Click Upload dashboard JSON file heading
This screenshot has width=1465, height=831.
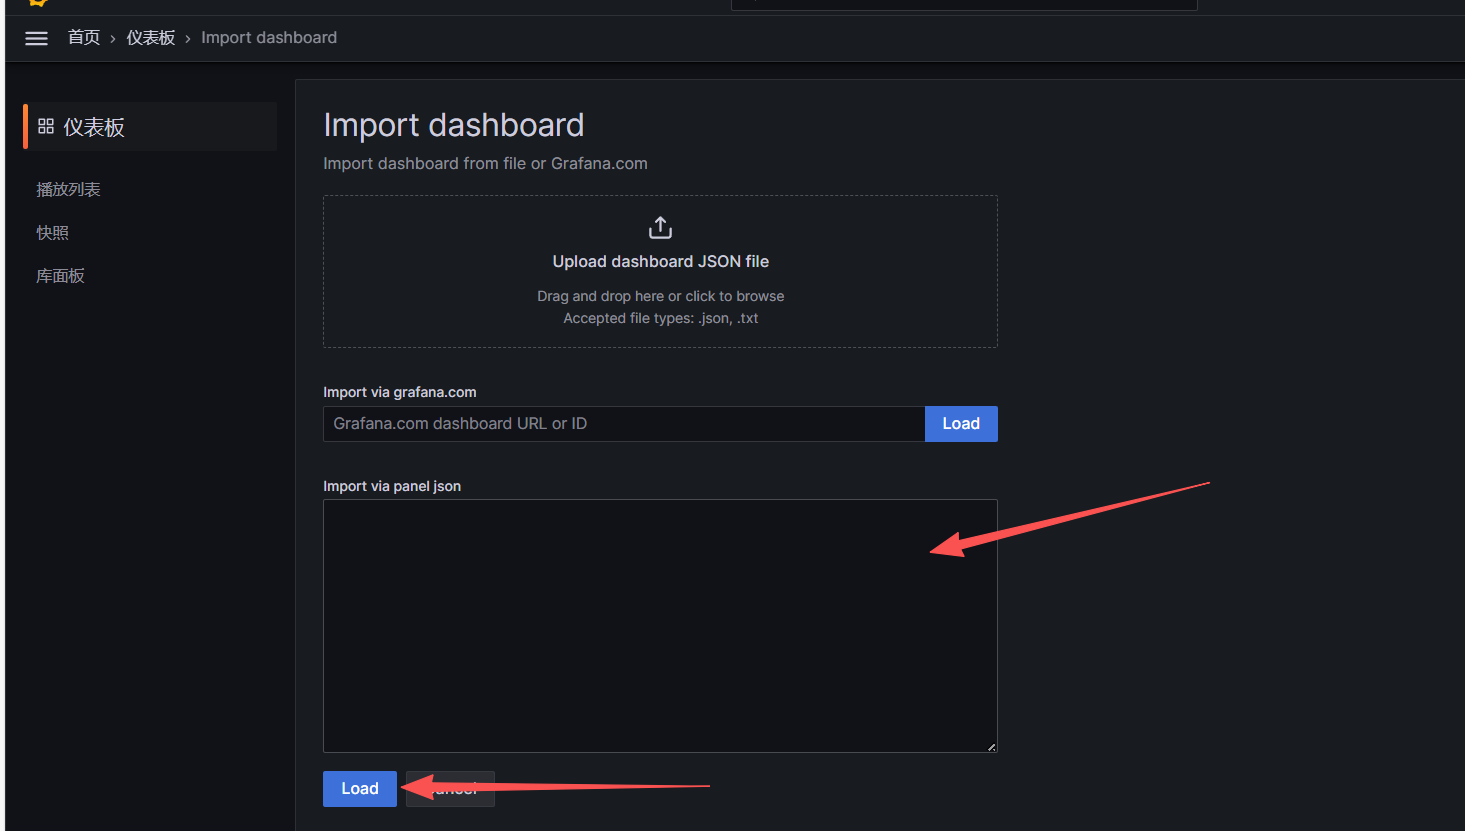pos(660,262)
